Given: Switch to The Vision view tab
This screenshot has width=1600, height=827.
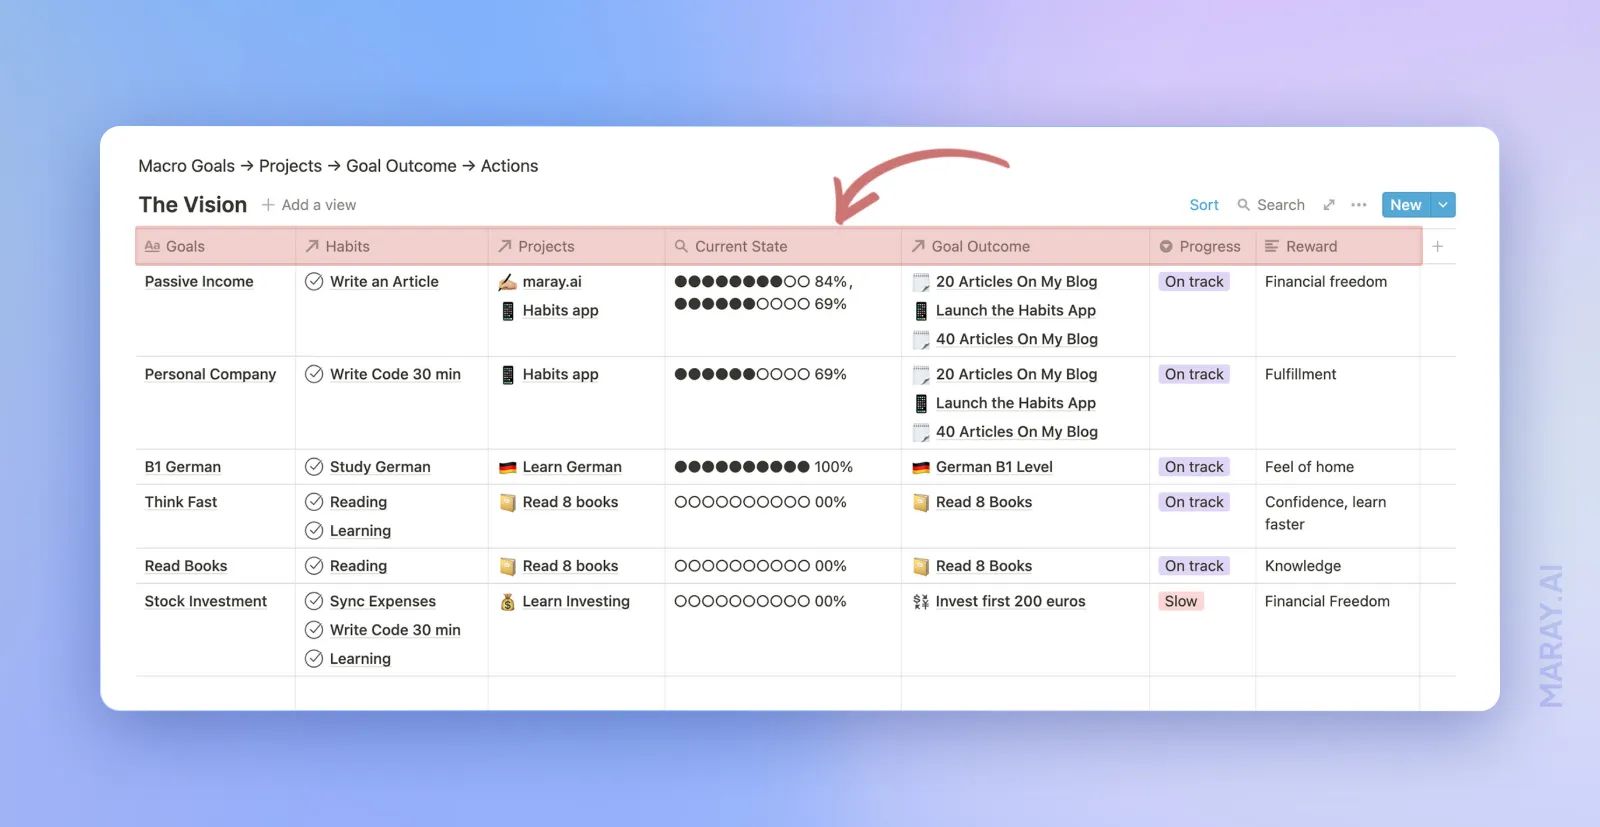Looking at the screenshot, I should click(193, 205).
